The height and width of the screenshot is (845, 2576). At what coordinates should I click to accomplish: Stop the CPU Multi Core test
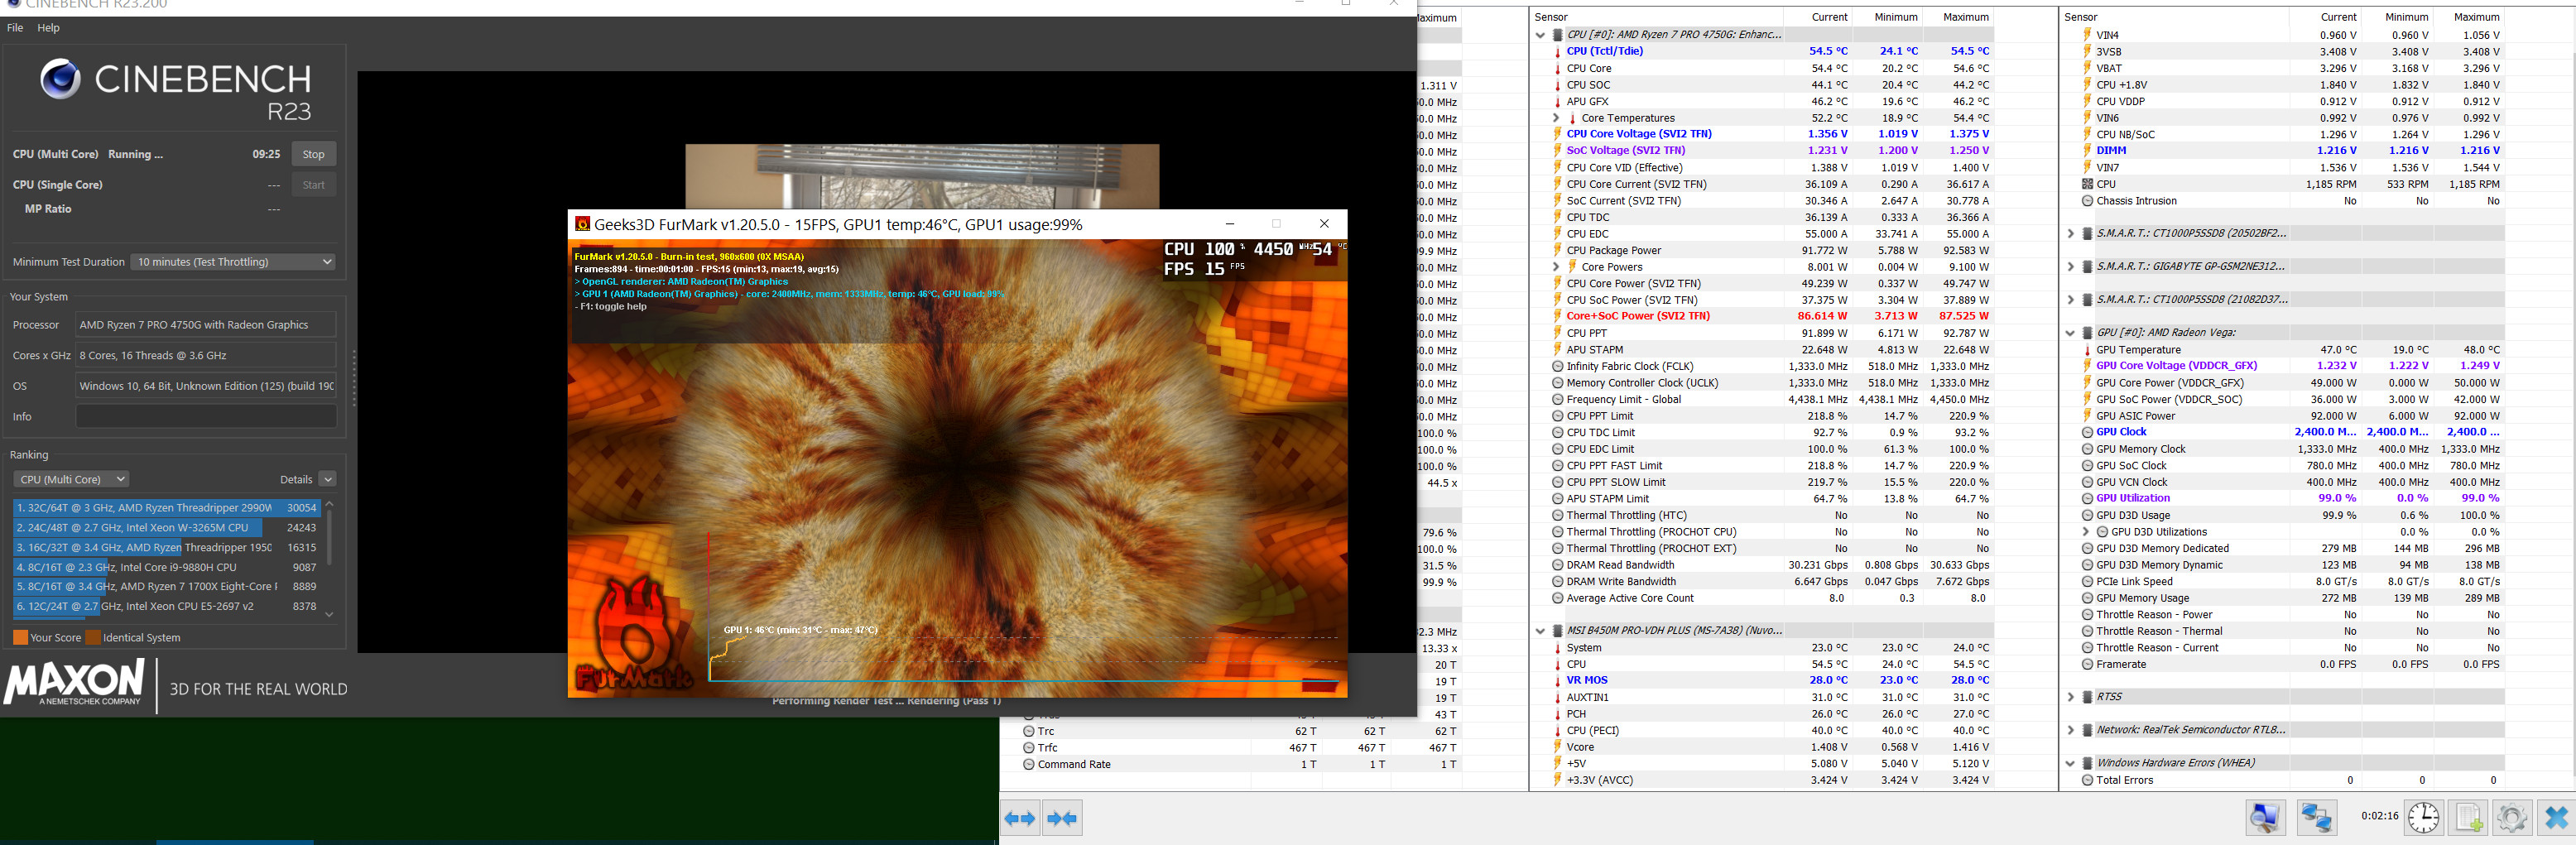pyautogui.click(x=313, y=154)
